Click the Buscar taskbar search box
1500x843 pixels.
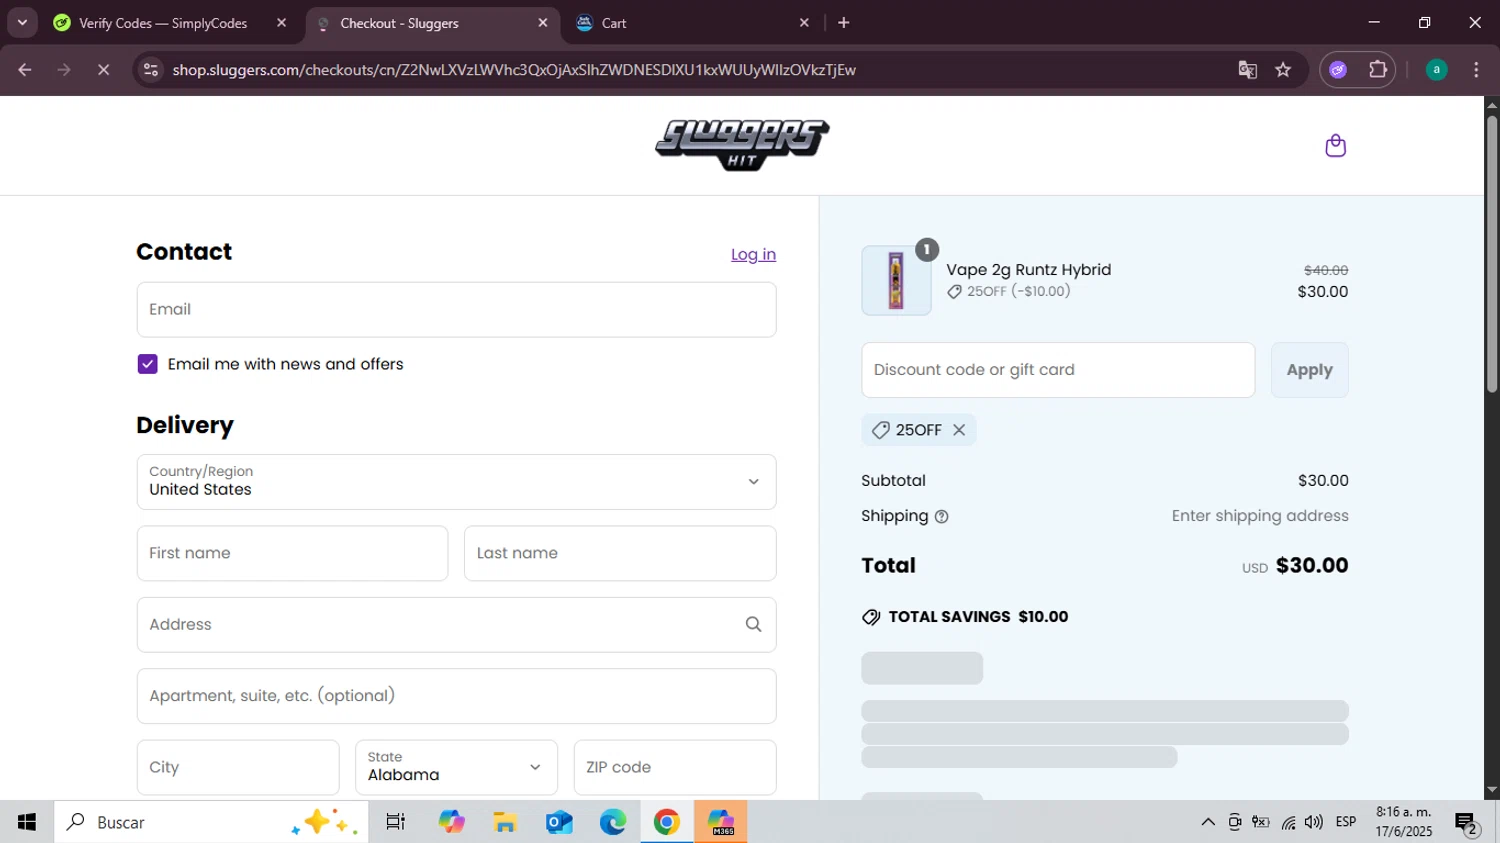tap(211, 822)
